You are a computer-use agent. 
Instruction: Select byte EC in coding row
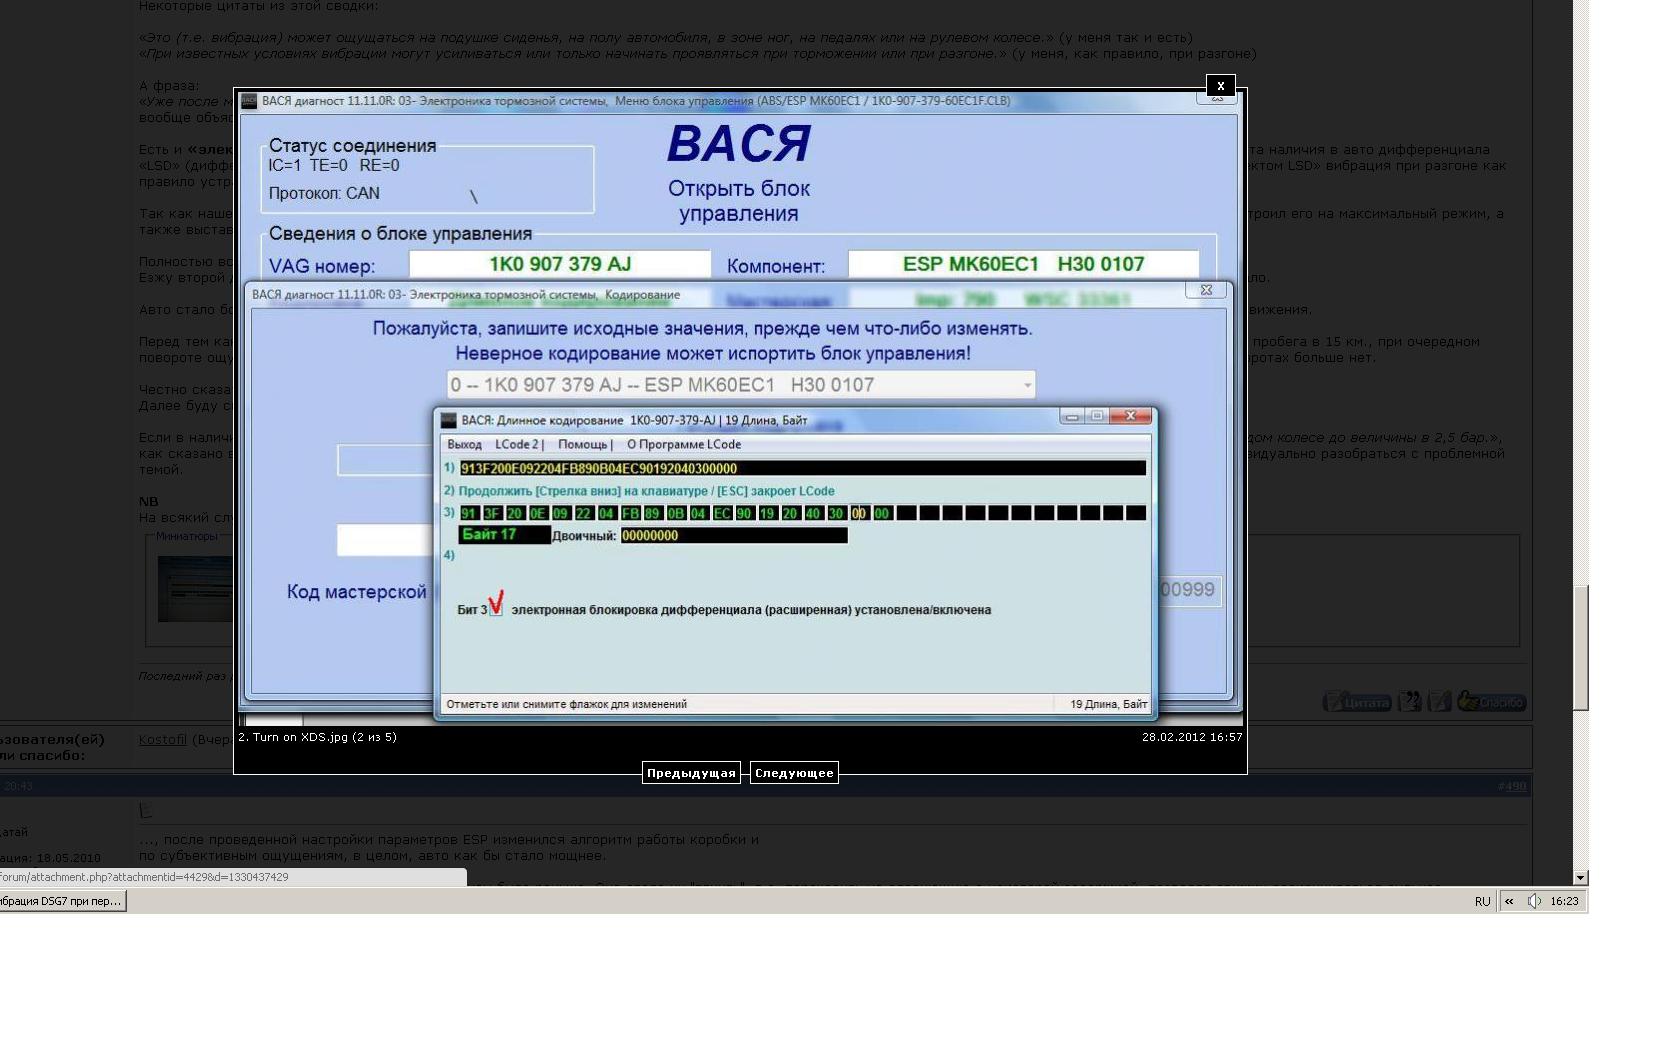tap(722, 513)
